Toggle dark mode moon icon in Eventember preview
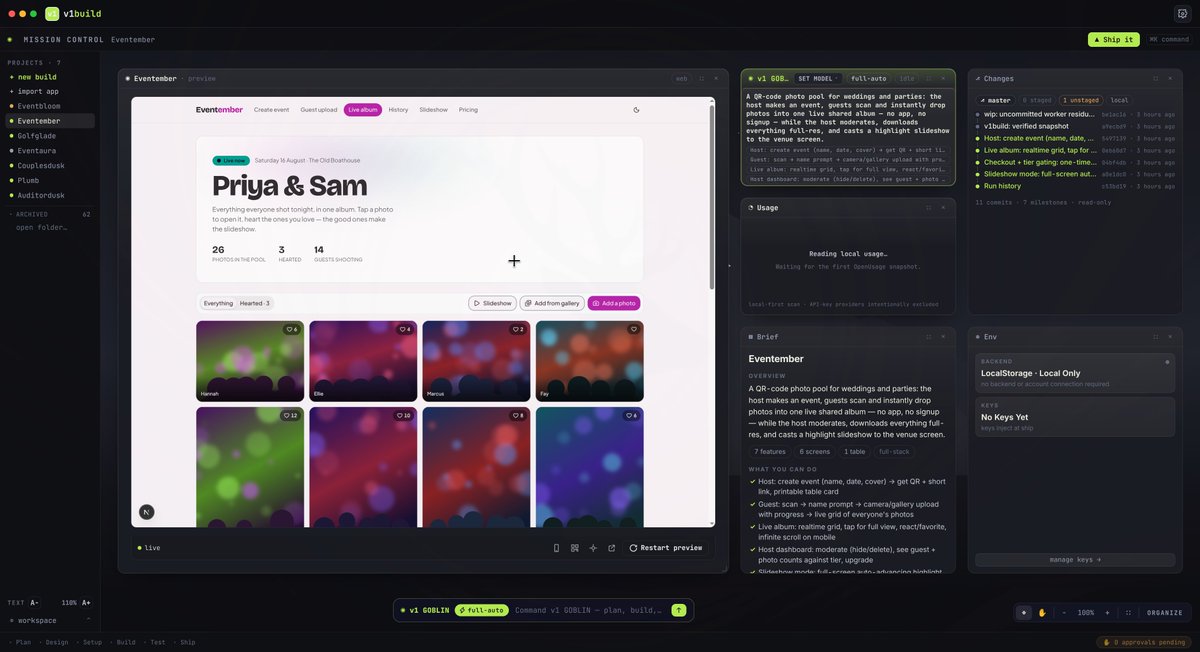Screen dimensions: 1200x652 (636, 110)
